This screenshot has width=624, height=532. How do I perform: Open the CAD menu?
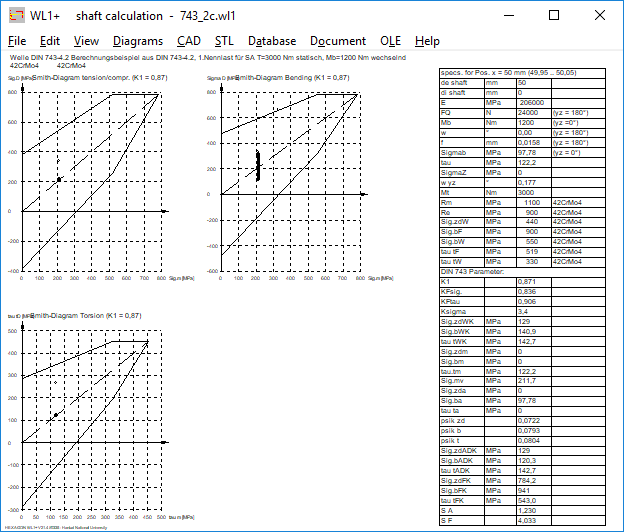(x=188, y=41)
